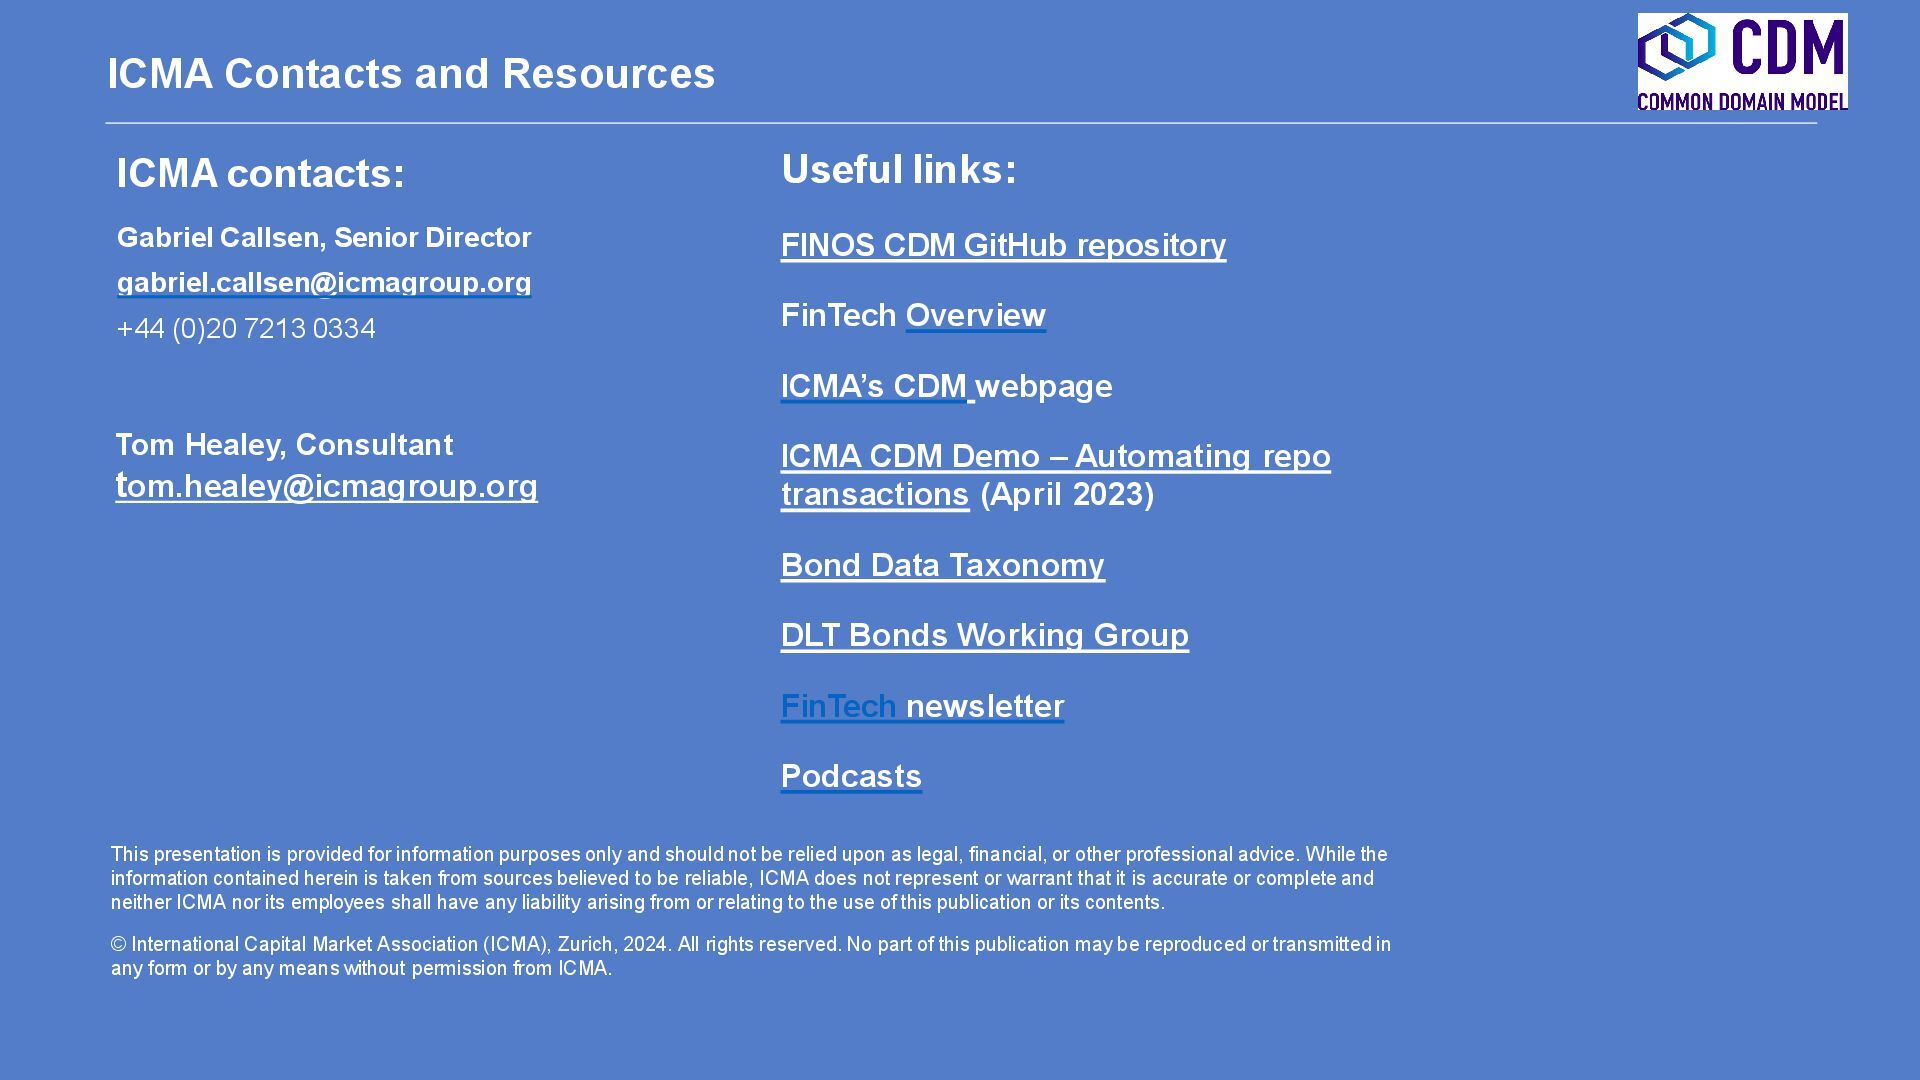Open ICMA CDM Demo Automating repo link
The image size is (1920, 1080).
tap(1055, 457)
